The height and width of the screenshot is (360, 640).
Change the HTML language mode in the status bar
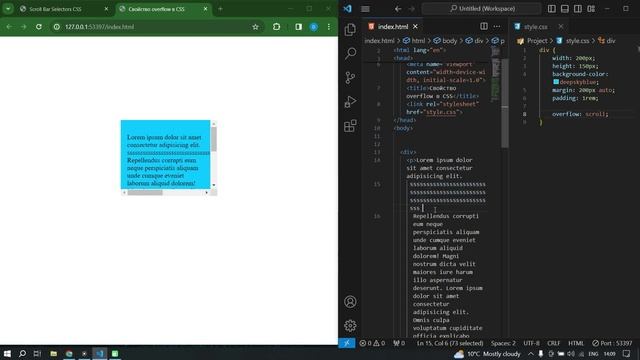(x=576, y=343)
